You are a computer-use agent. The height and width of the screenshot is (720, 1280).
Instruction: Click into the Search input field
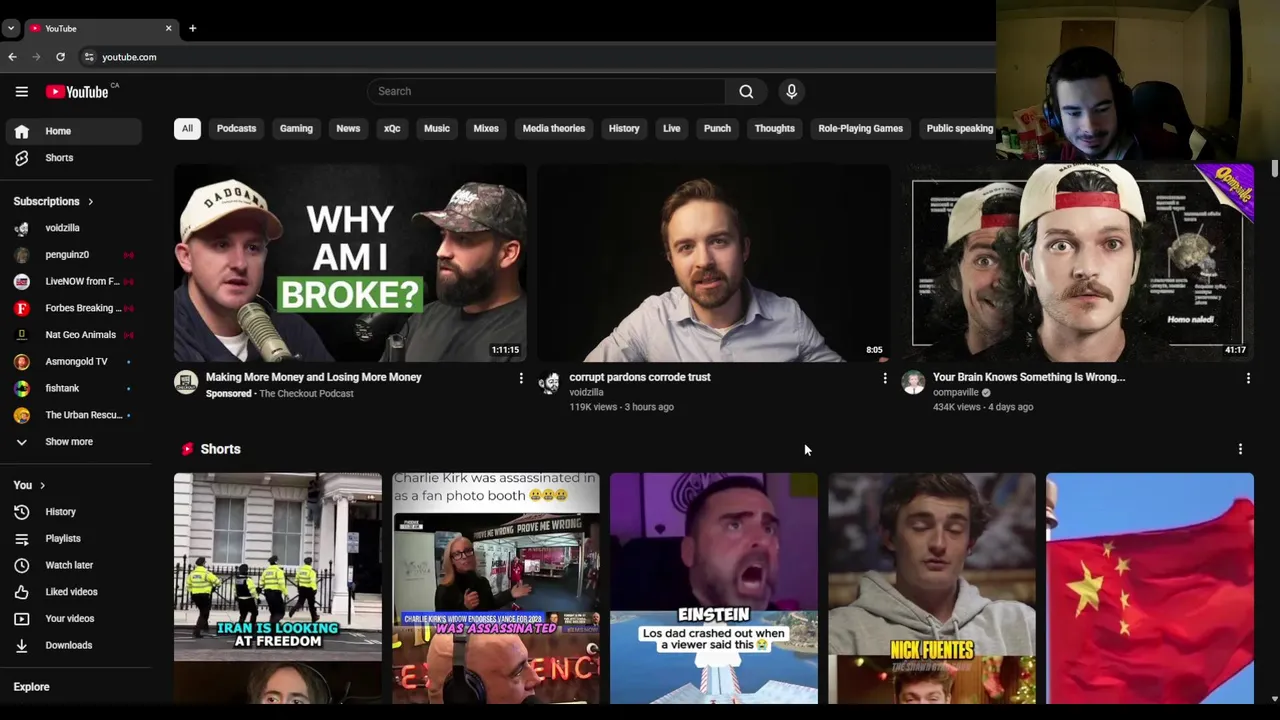point(546,91)
